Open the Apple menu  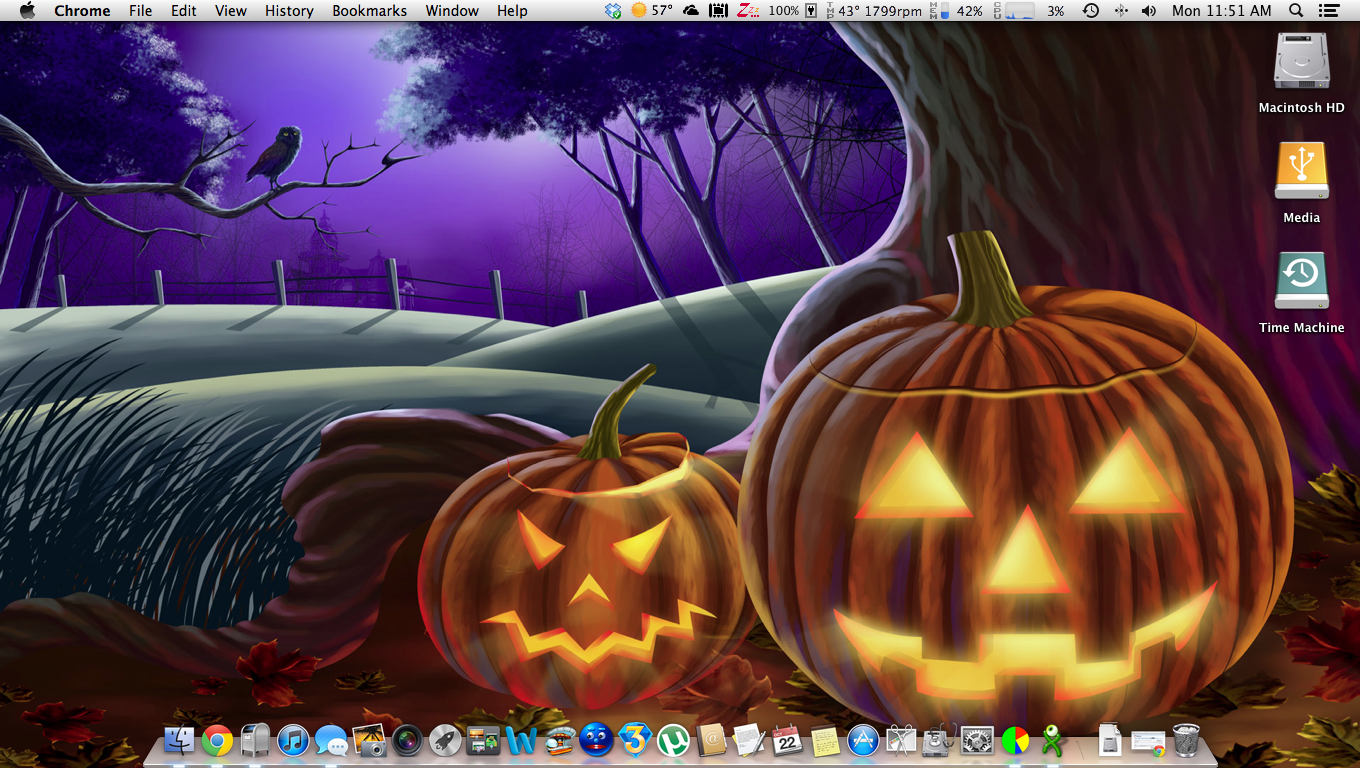pyautogui.click(x=27, y=11)
